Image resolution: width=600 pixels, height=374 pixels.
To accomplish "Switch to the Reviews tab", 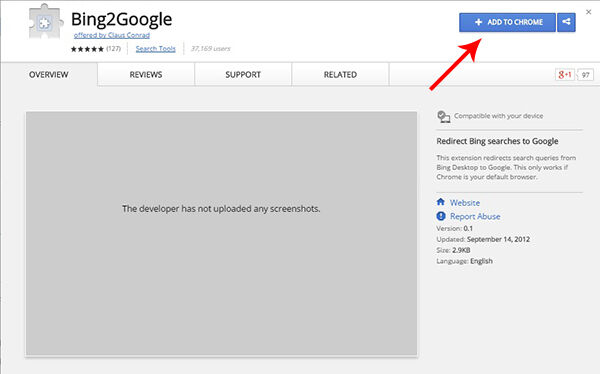I will 146,74.
